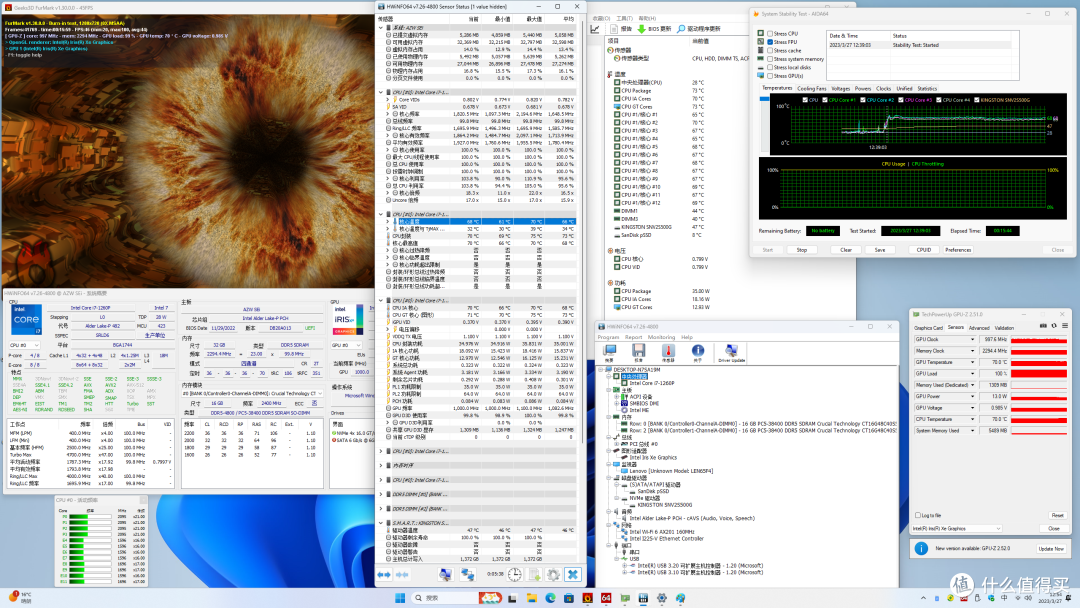Click the GPU Load red sensor bar

[1039, 373]
